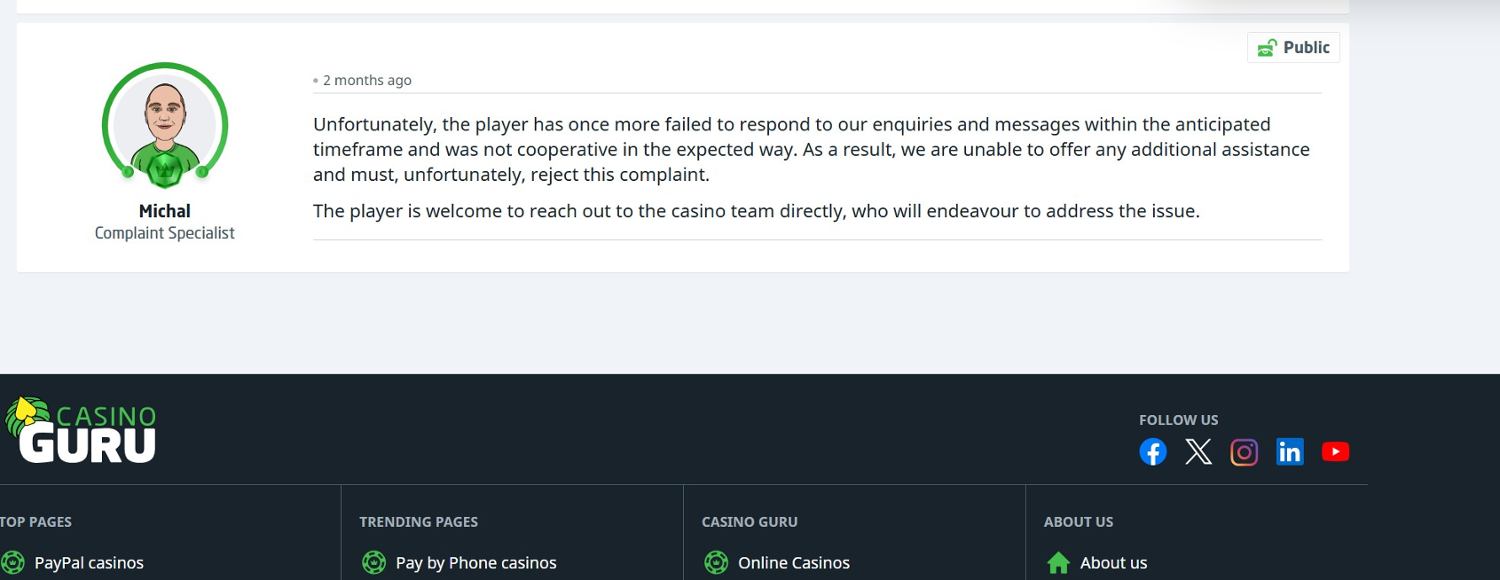1500x580 pixels.
Task: Click the '2 months ago' timestamp
Action: (x=367, y=80)
